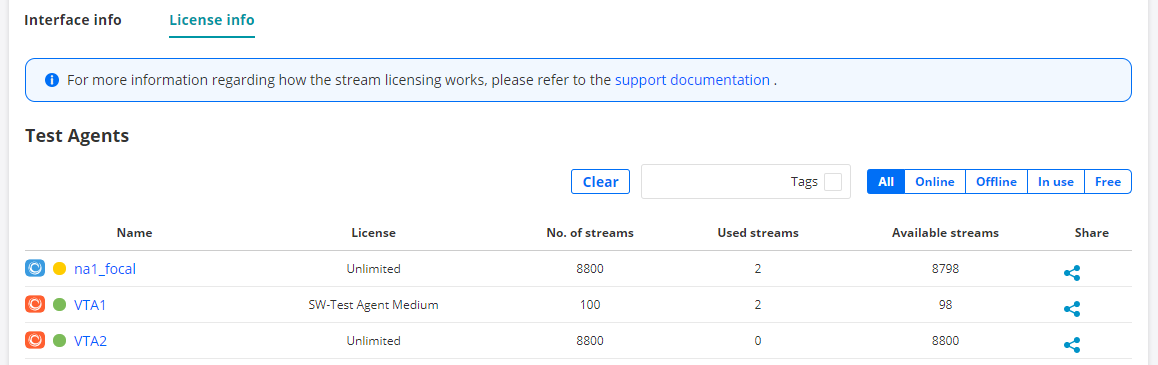Click the share icon for VTA1
Viewport: 1158px width, 365px height.
[1072, 309]
